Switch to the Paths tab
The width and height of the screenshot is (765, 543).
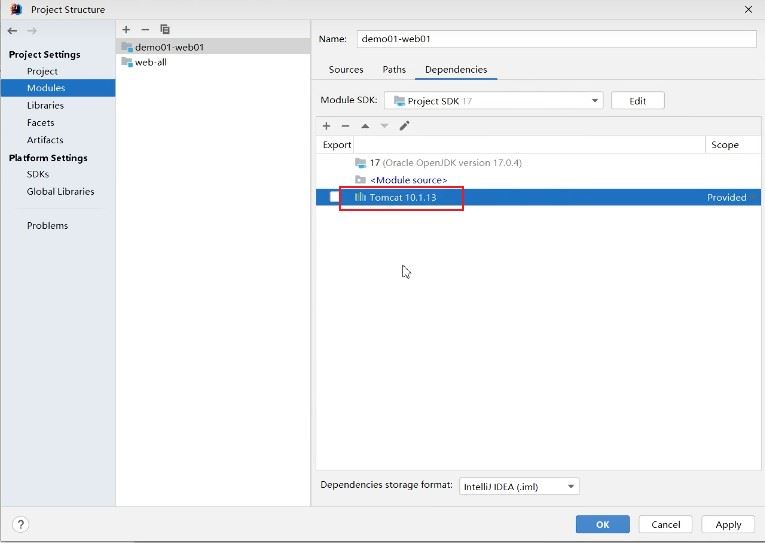coord(394,70)
